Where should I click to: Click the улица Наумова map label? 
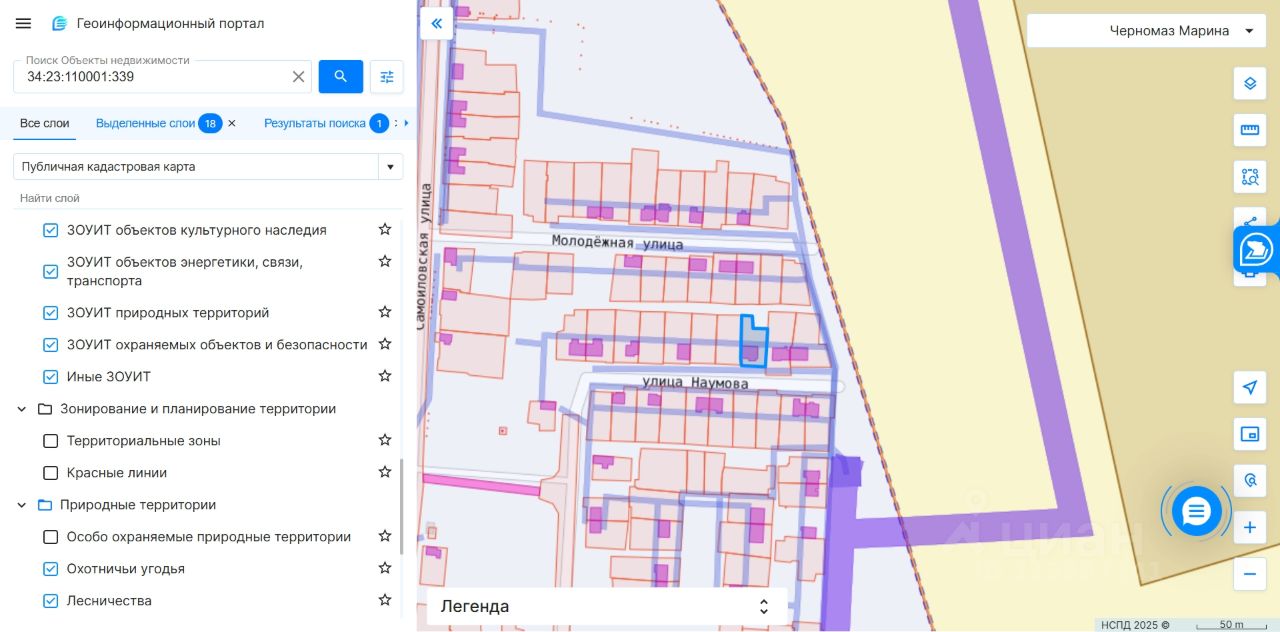tap(694, 382)
